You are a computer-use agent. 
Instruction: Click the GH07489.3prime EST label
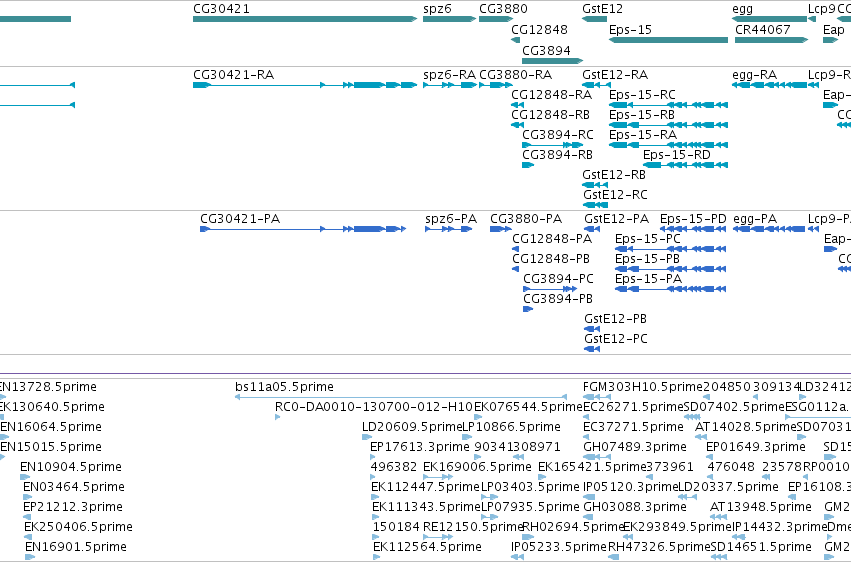tap(635, 447)
